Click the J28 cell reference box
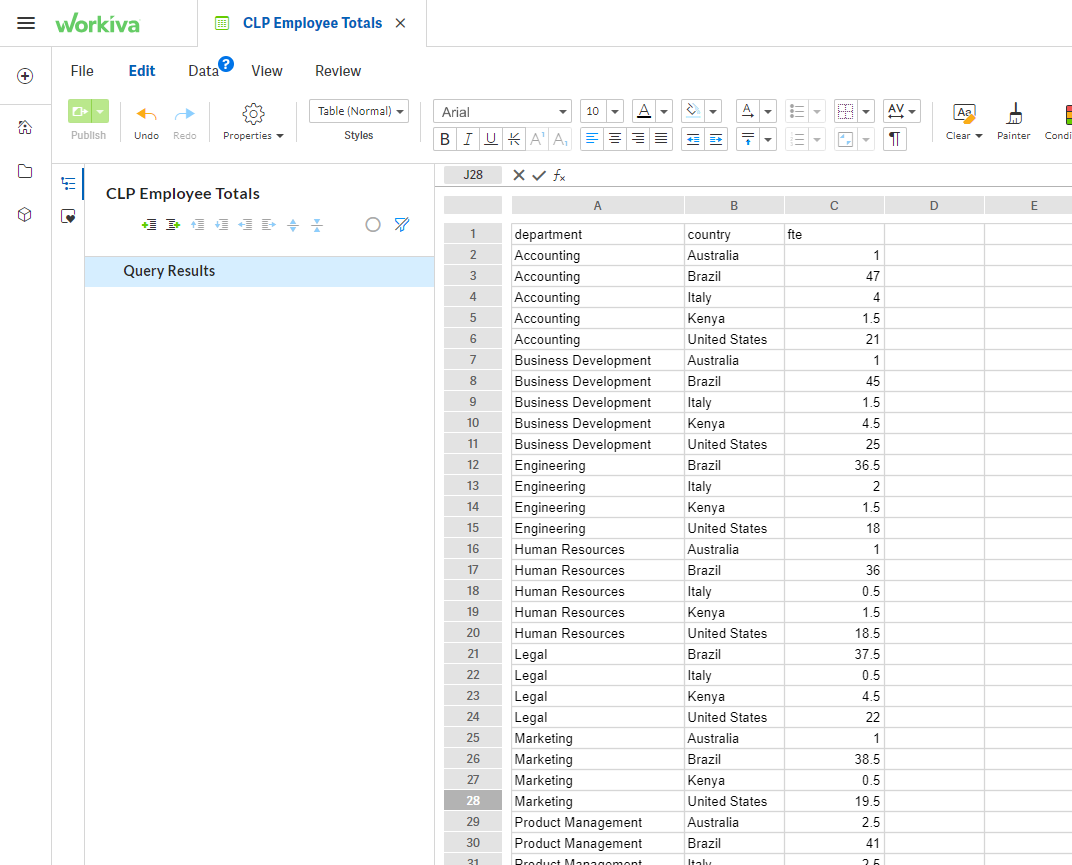This screenshot has height=865, width=1072. [x=473, y=175]
